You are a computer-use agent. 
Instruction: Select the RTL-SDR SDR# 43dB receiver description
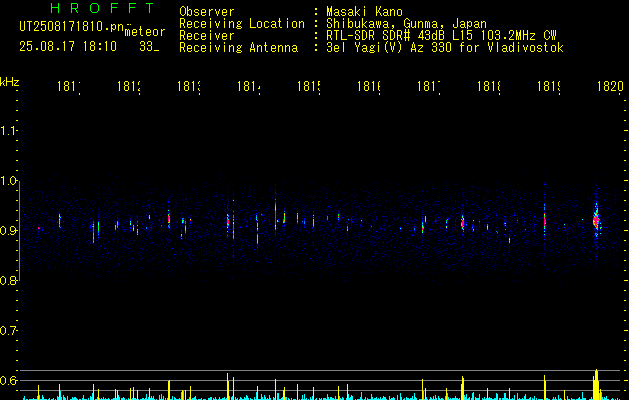pos(441,36)
